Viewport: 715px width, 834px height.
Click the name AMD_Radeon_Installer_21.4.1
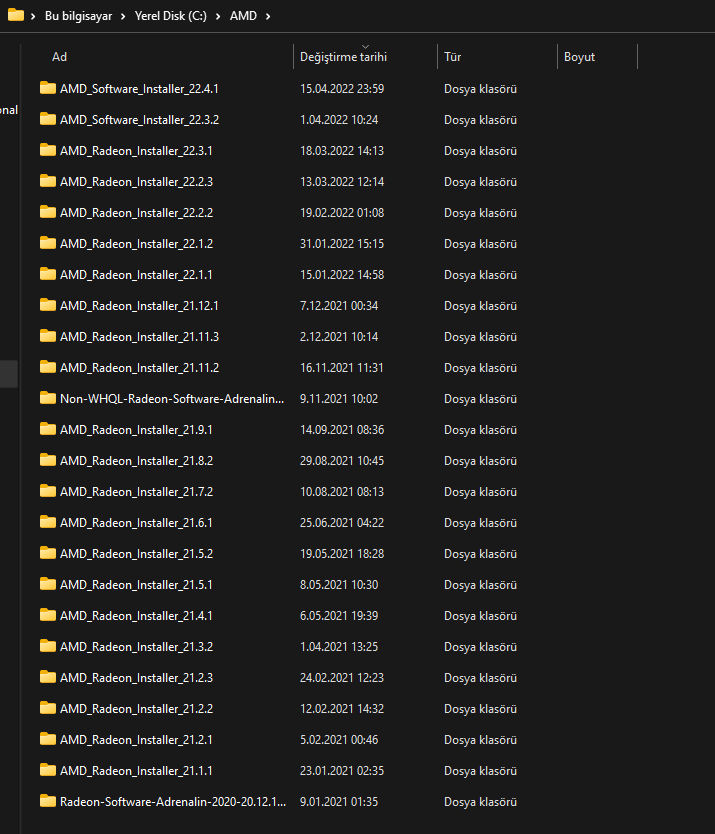pos(136,616)
